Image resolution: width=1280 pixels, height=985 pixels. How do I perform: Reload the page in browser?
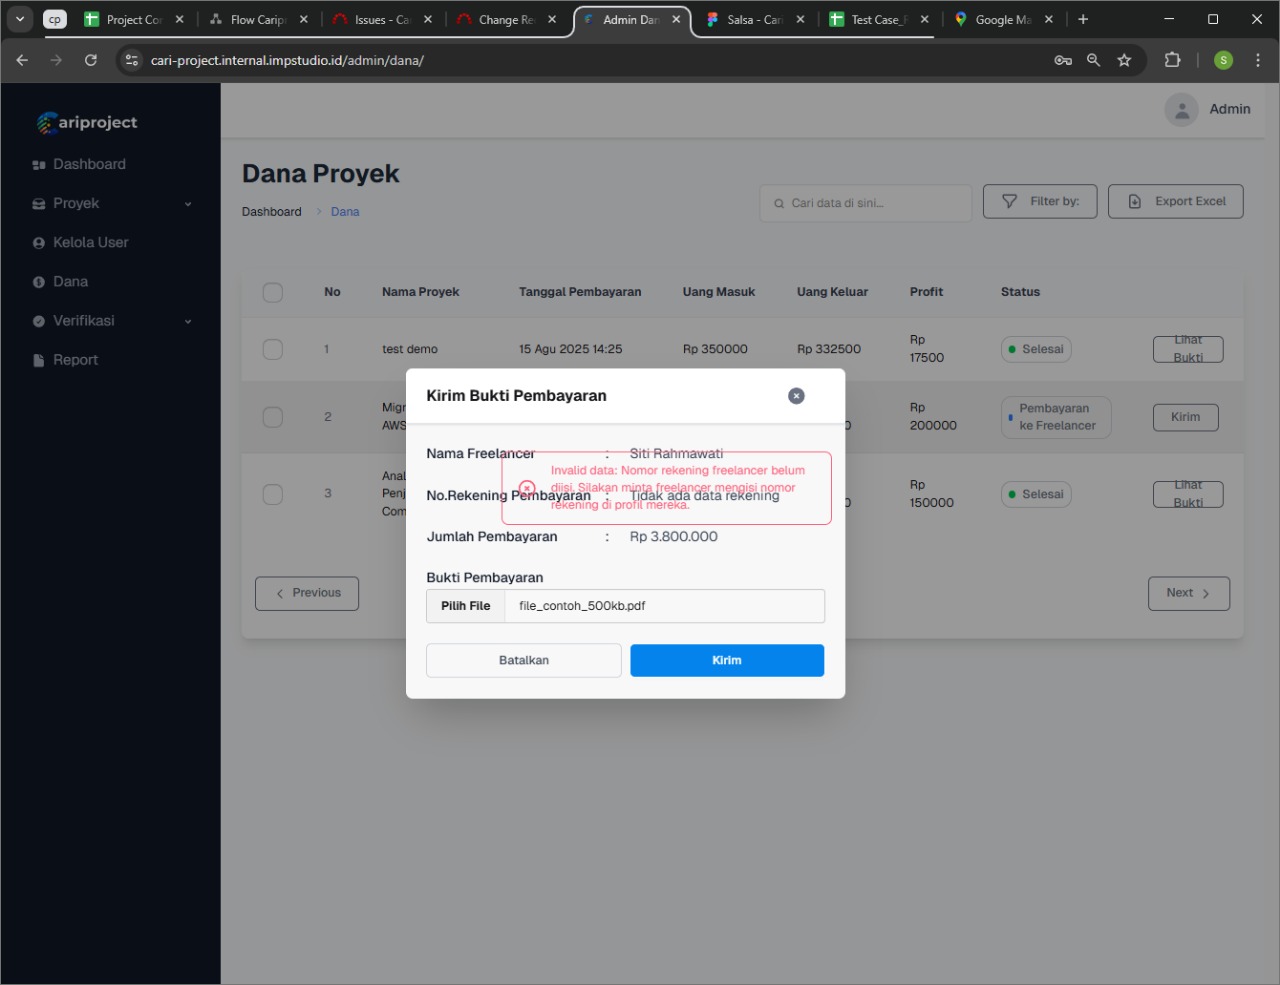coord(91,60)
